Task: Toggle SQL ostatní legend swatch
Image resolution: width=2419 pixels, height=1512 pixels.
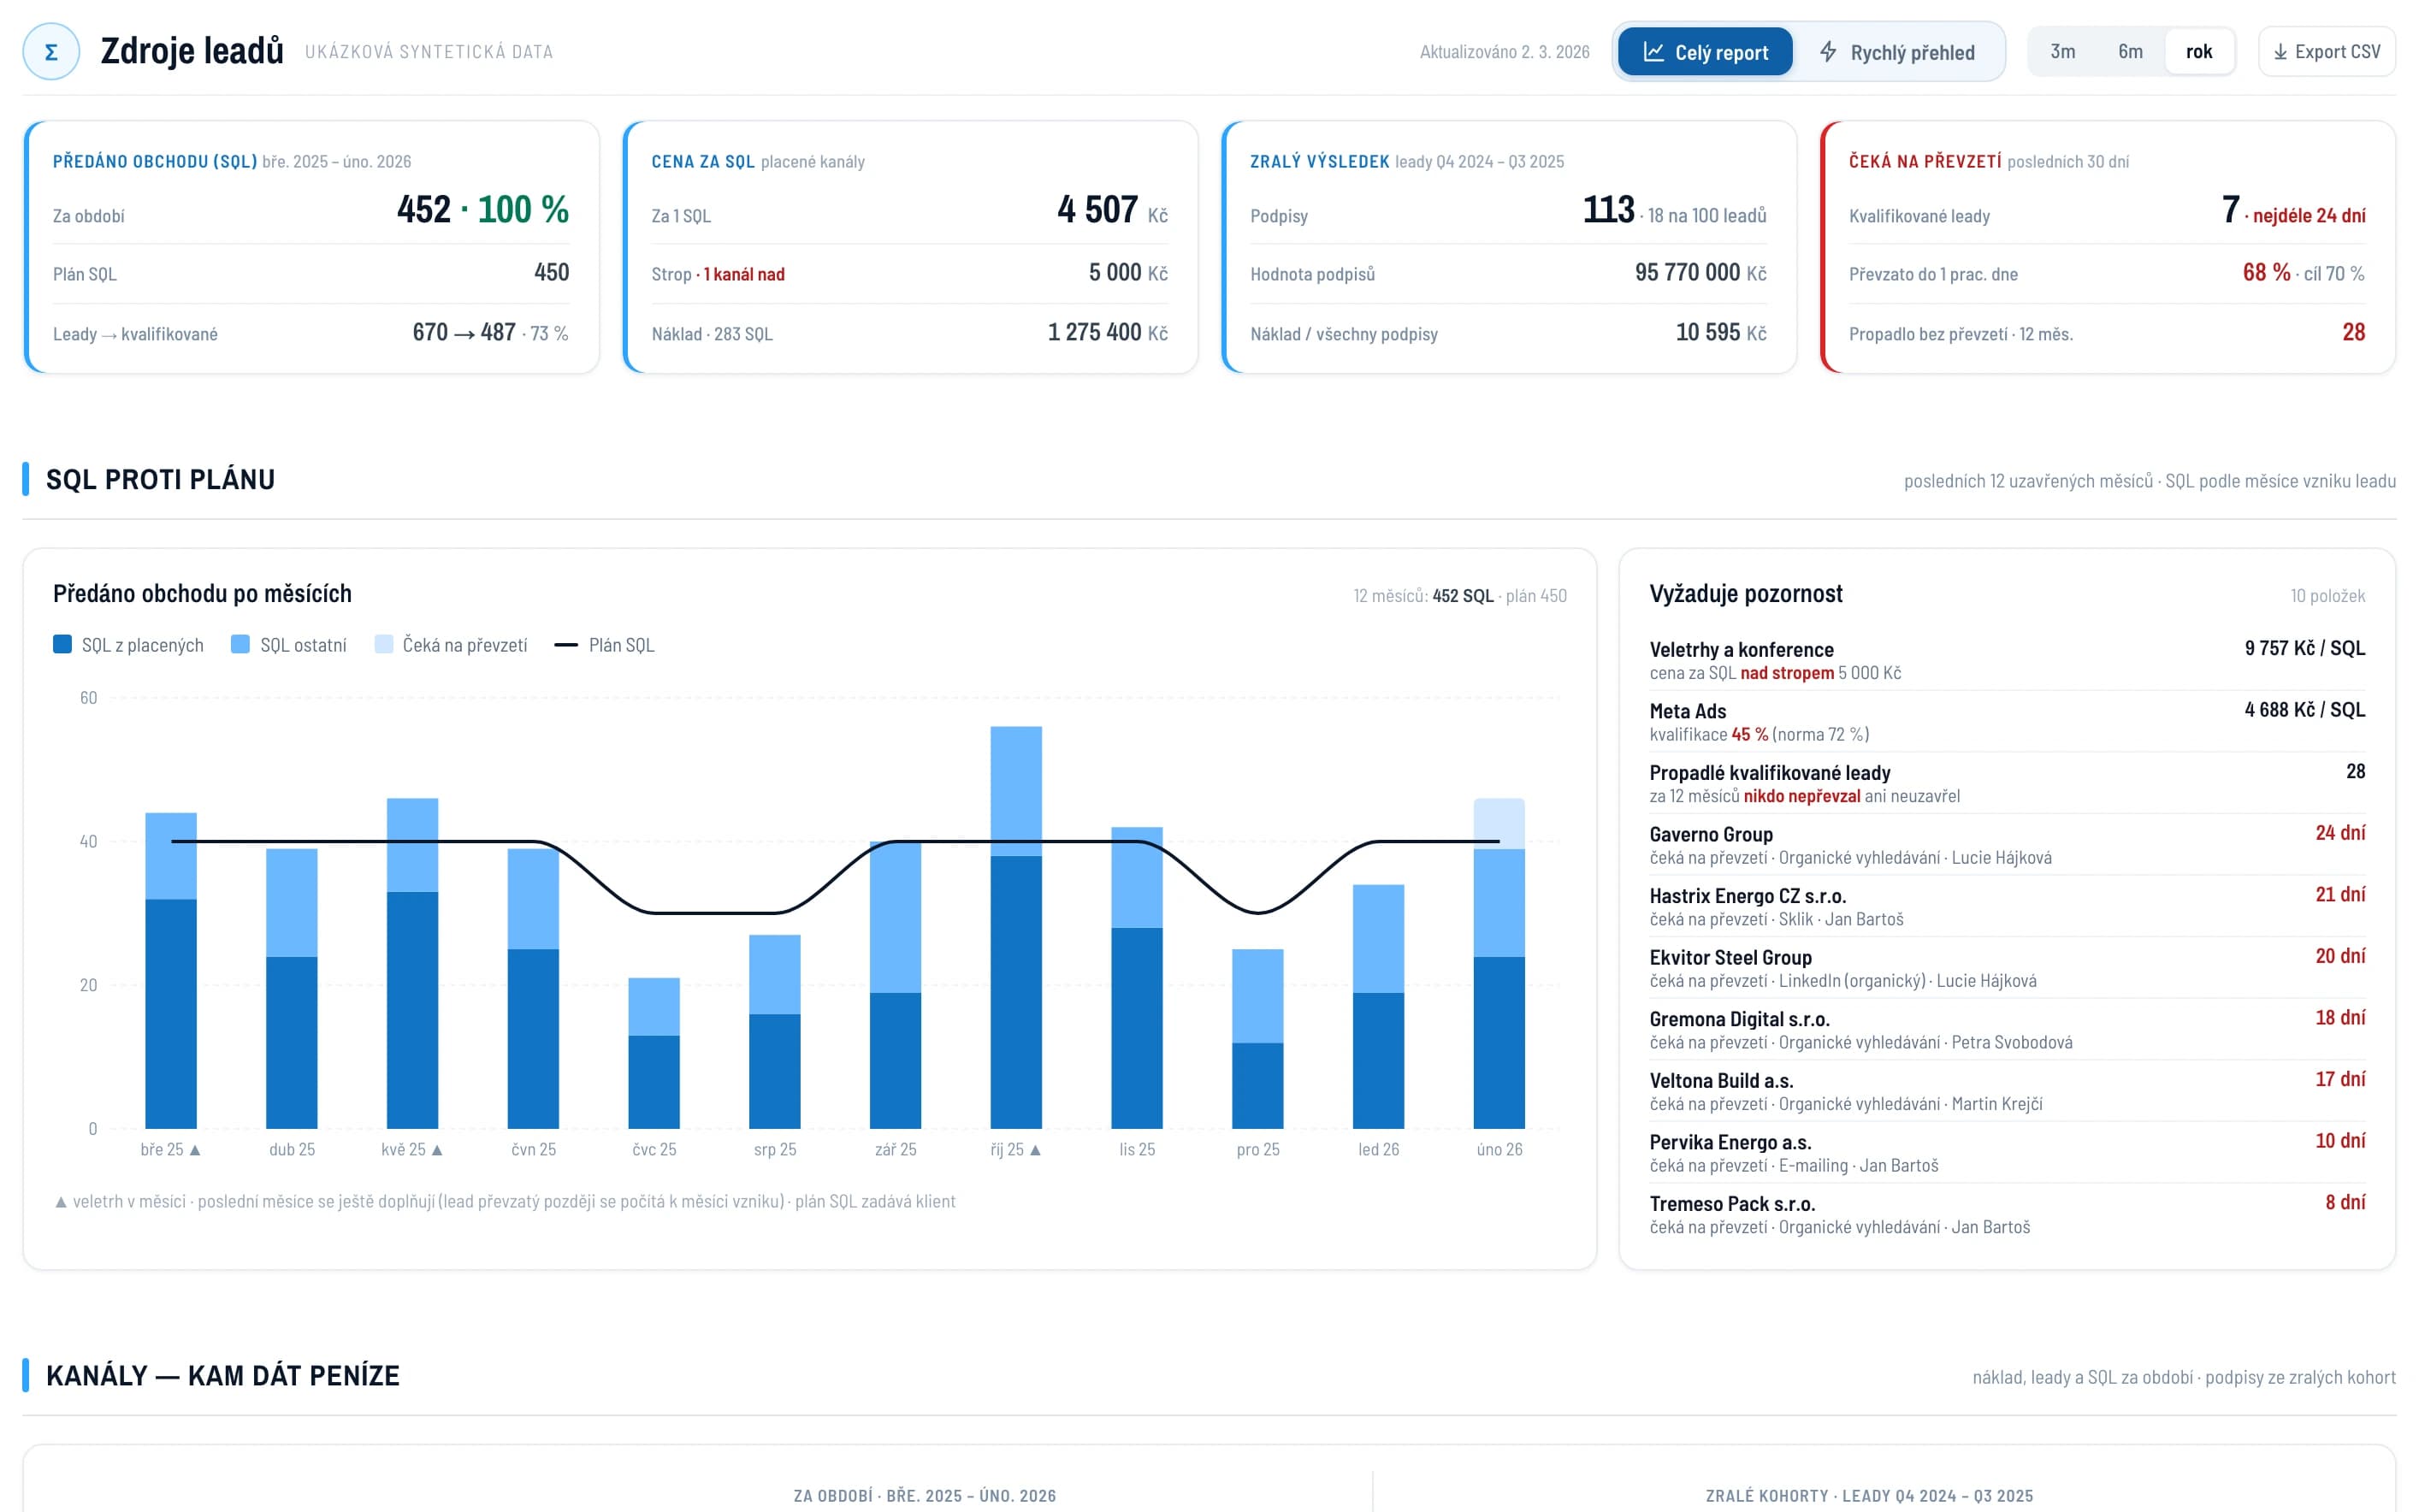Action: coord(240,644)
